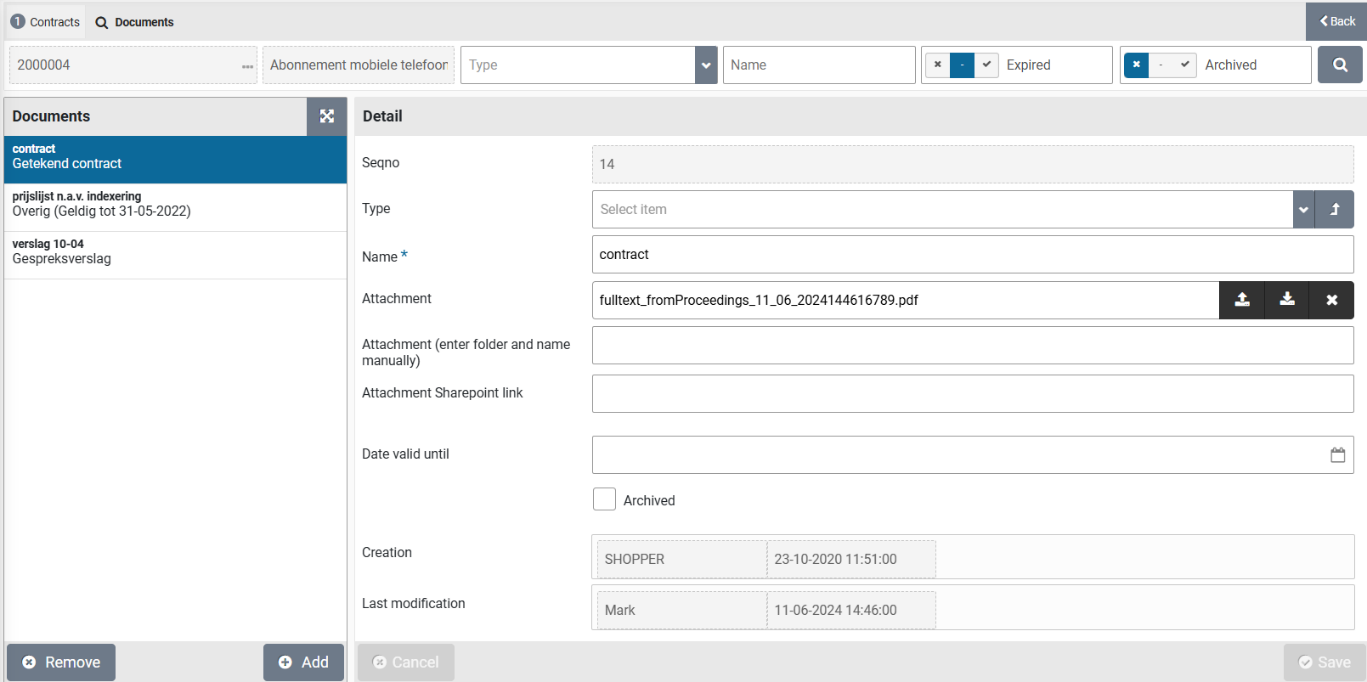The width and height of the screenshot is (1367, 682).
Task: Delete the attachment using the X icon
Action: [x=1331, y=300]
